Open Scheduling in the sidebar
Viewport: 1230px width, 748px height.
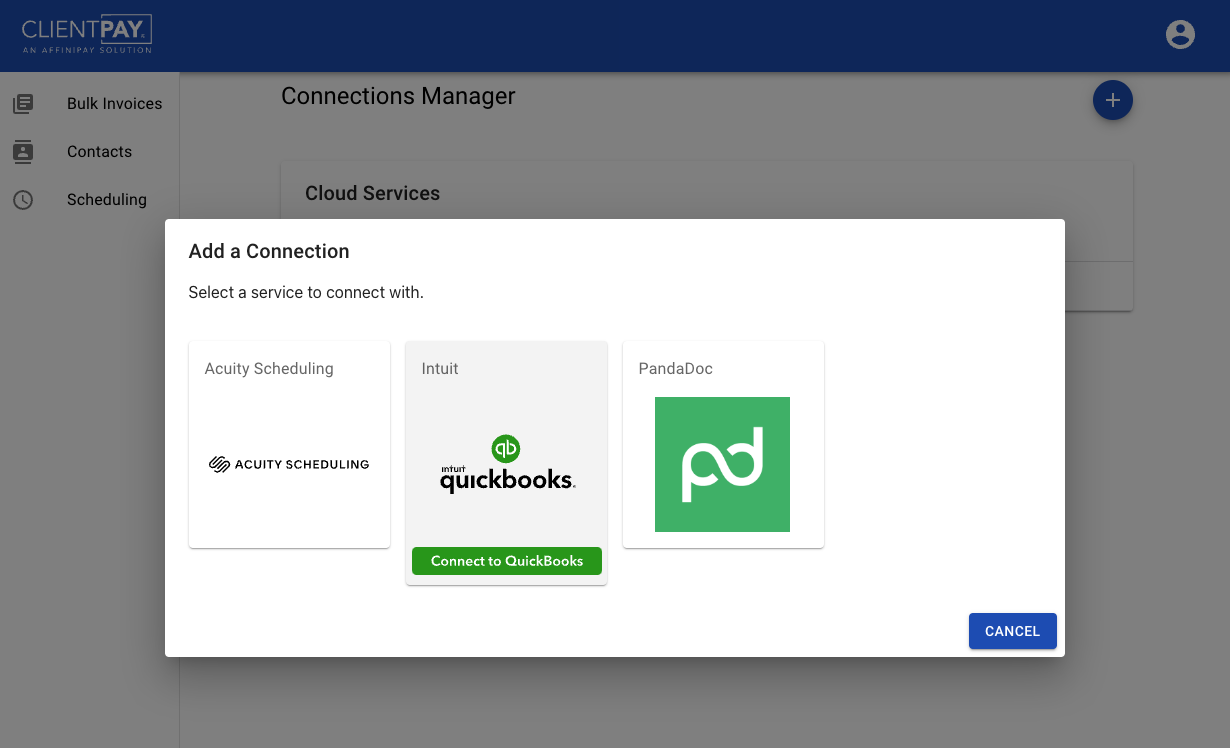click(90, 199)
